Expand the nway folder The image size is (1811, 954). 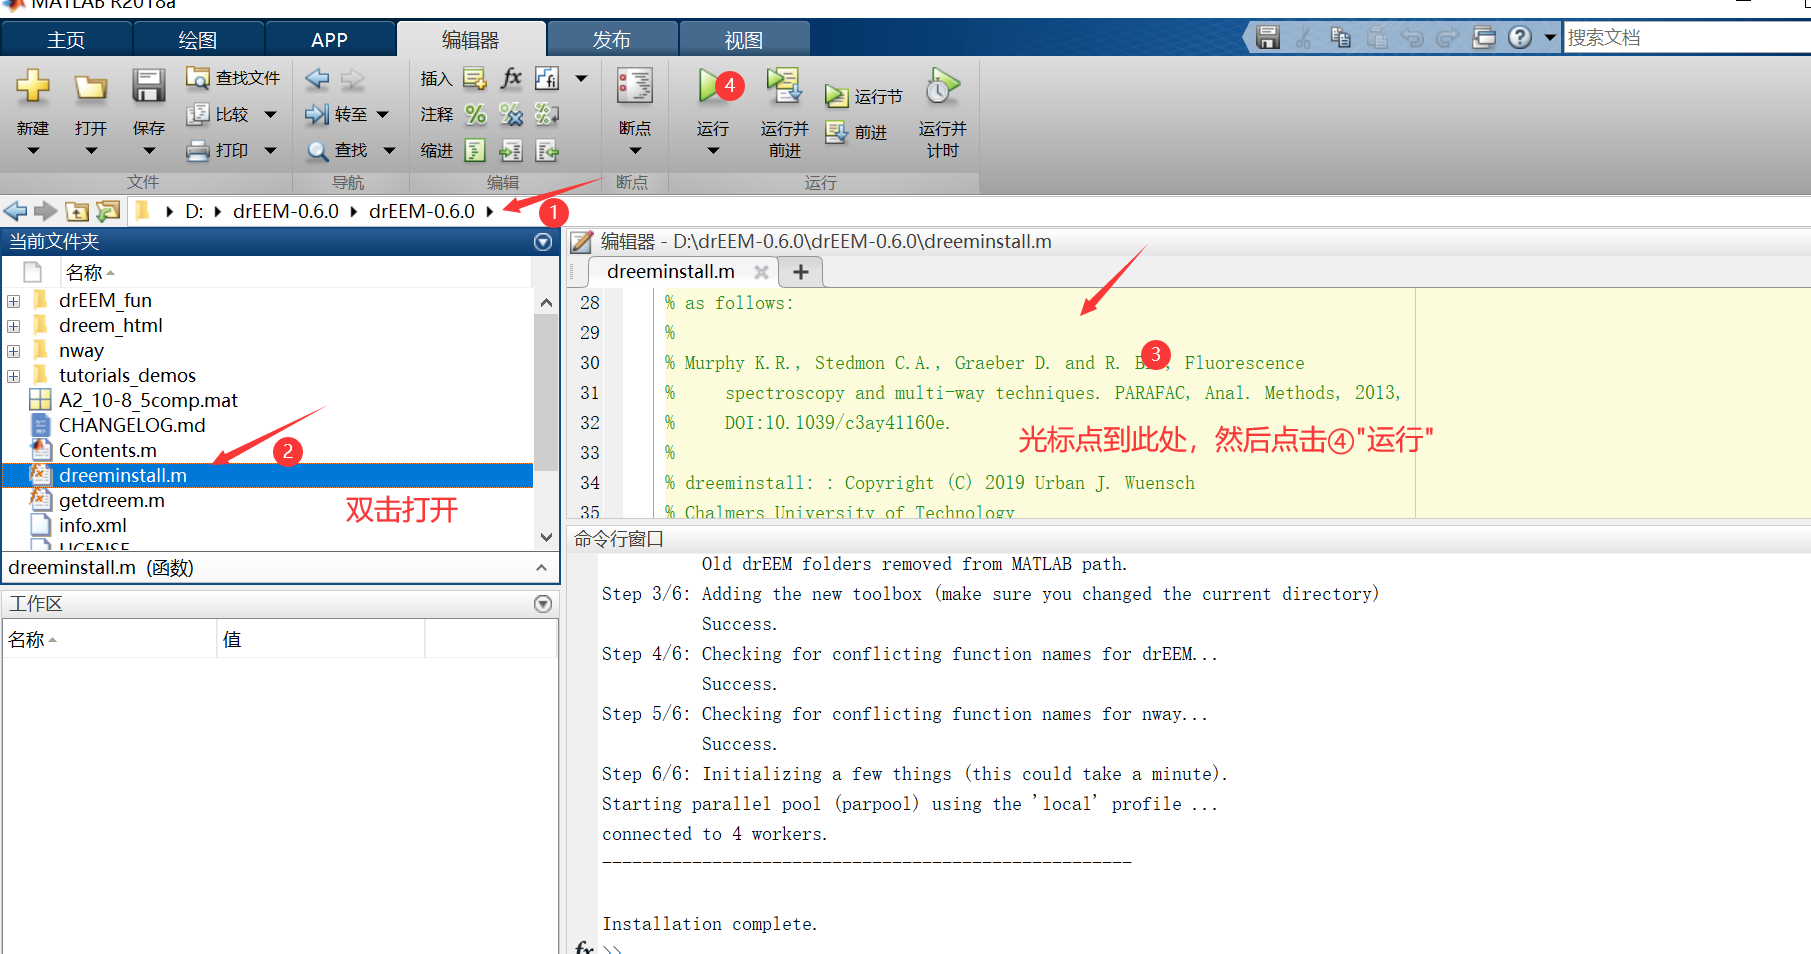13,351
